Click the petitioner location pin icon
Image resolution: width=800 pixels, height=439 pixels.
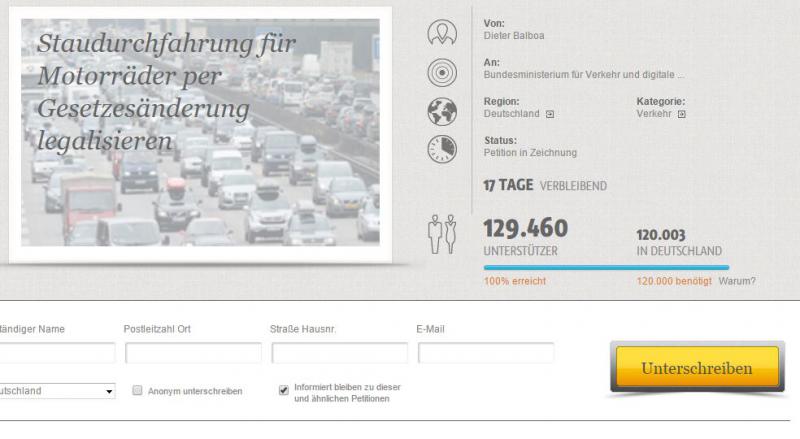click(x=442, y=32)
